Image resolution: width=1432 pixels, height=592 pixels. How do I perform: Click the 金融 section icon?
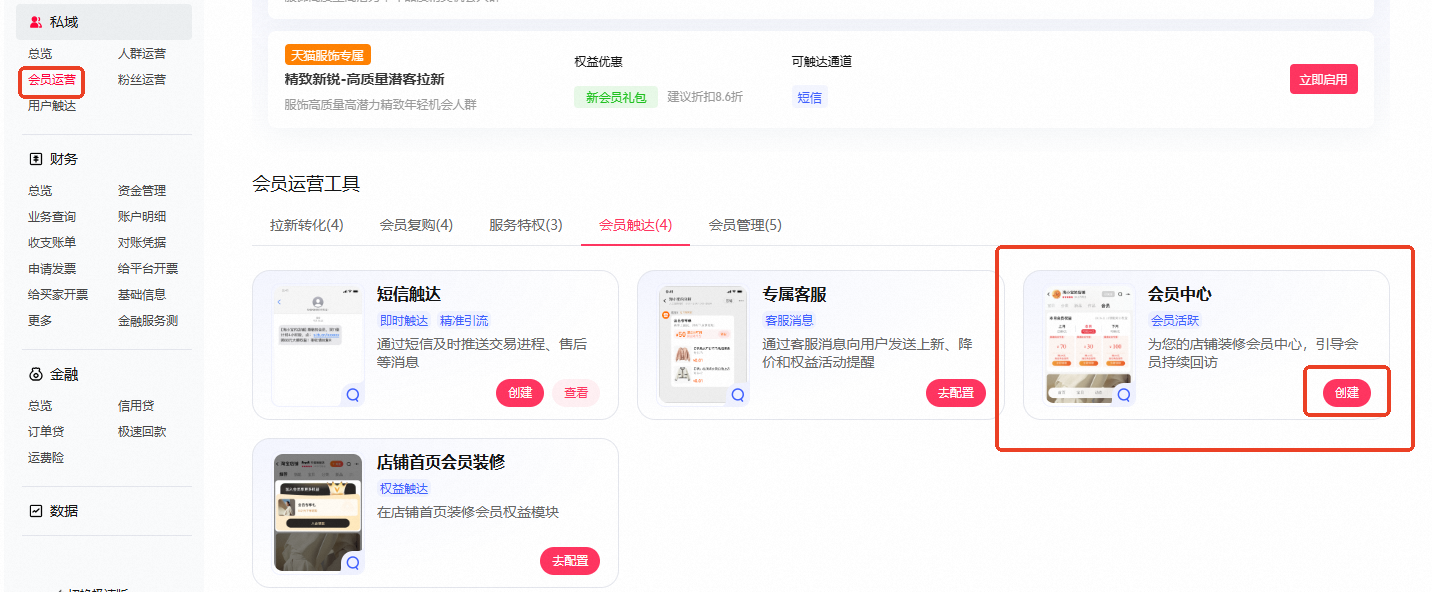(36, 375)
